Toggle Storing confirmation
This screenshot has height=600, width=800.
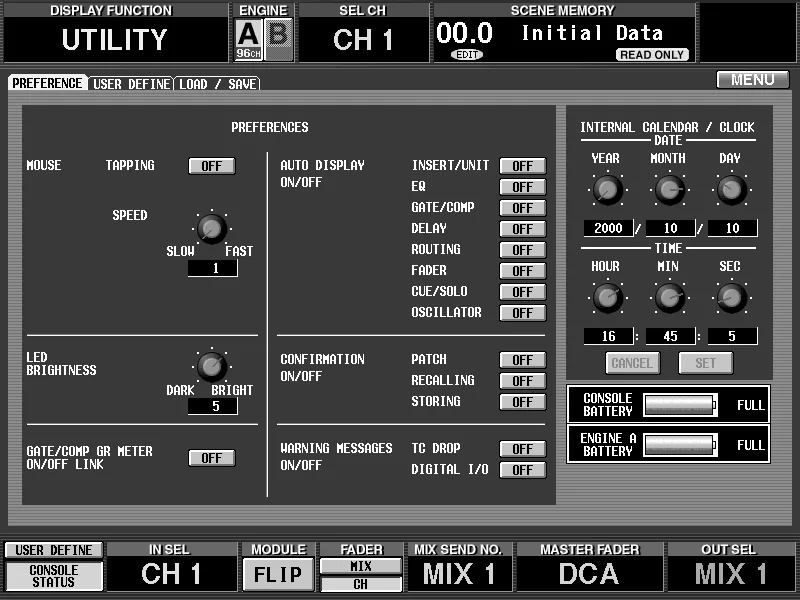(x=522, y=402)
